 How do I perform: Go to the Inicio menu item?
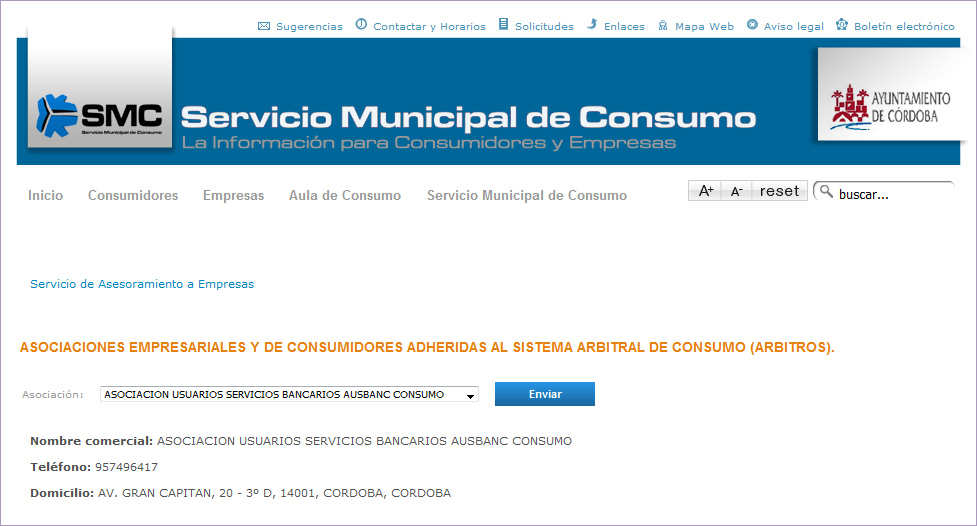[45, 195]
